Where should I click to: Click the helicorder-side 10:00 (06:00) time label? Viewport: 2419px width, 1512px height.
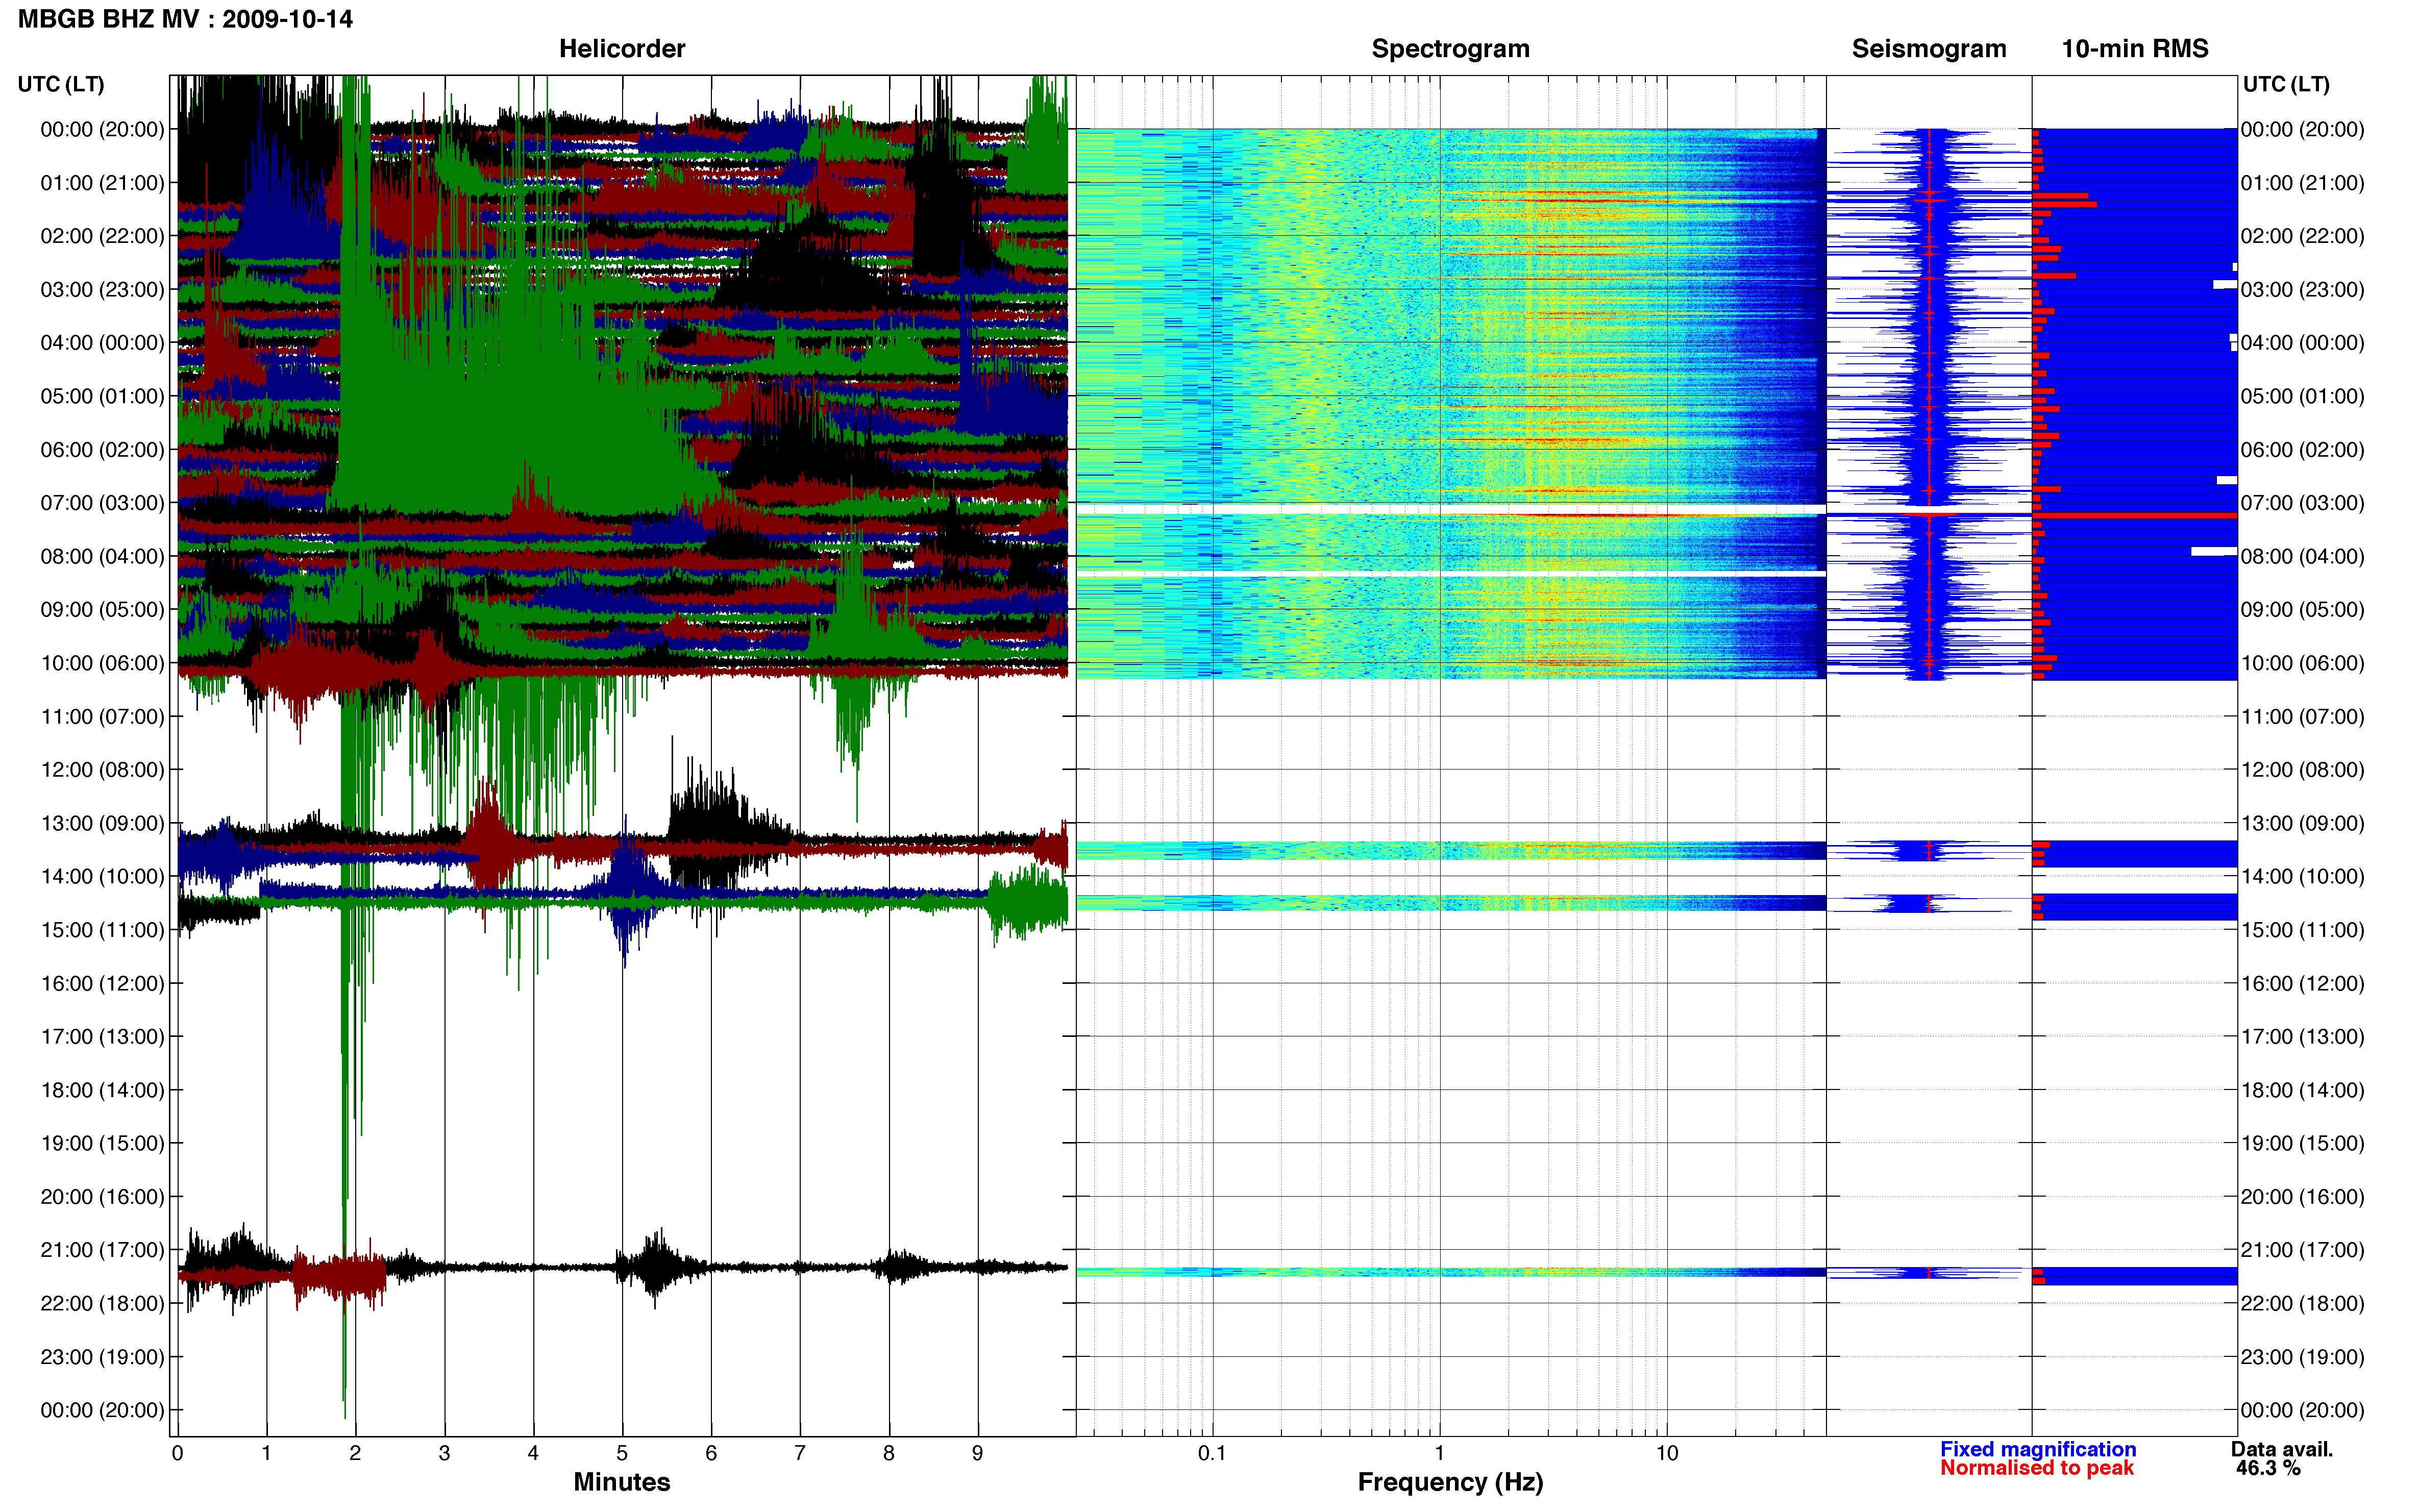(x=102, y=663)
